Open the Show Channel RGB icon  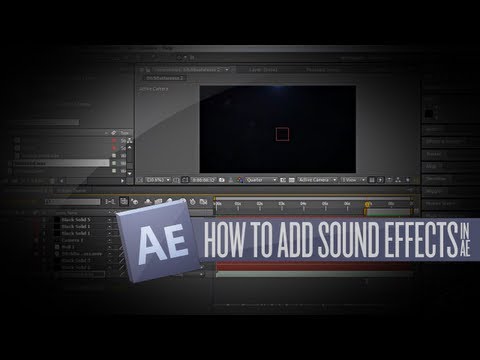pos(240,180)
